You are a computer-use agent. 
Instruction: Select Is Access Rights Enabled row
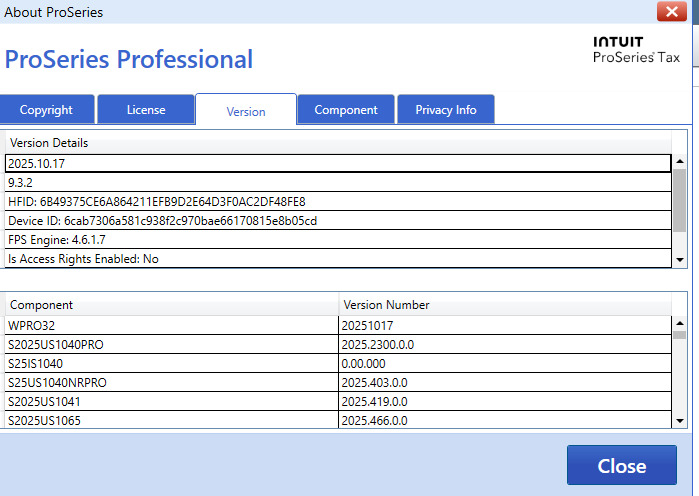click(338, 259)
